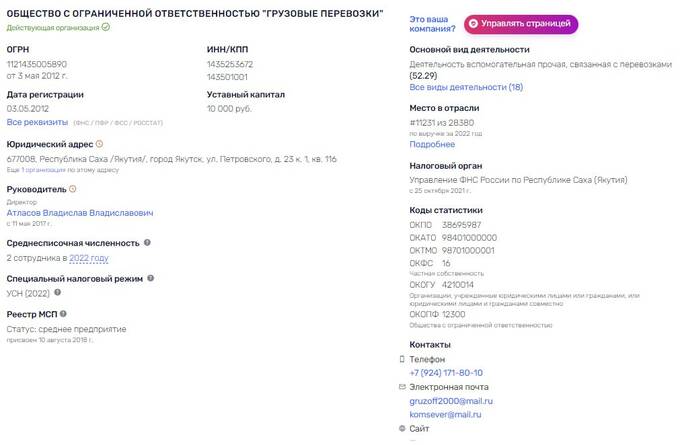Click the globe icon beside Сайт
Screen dimensions: 680x445
[402, 429]
